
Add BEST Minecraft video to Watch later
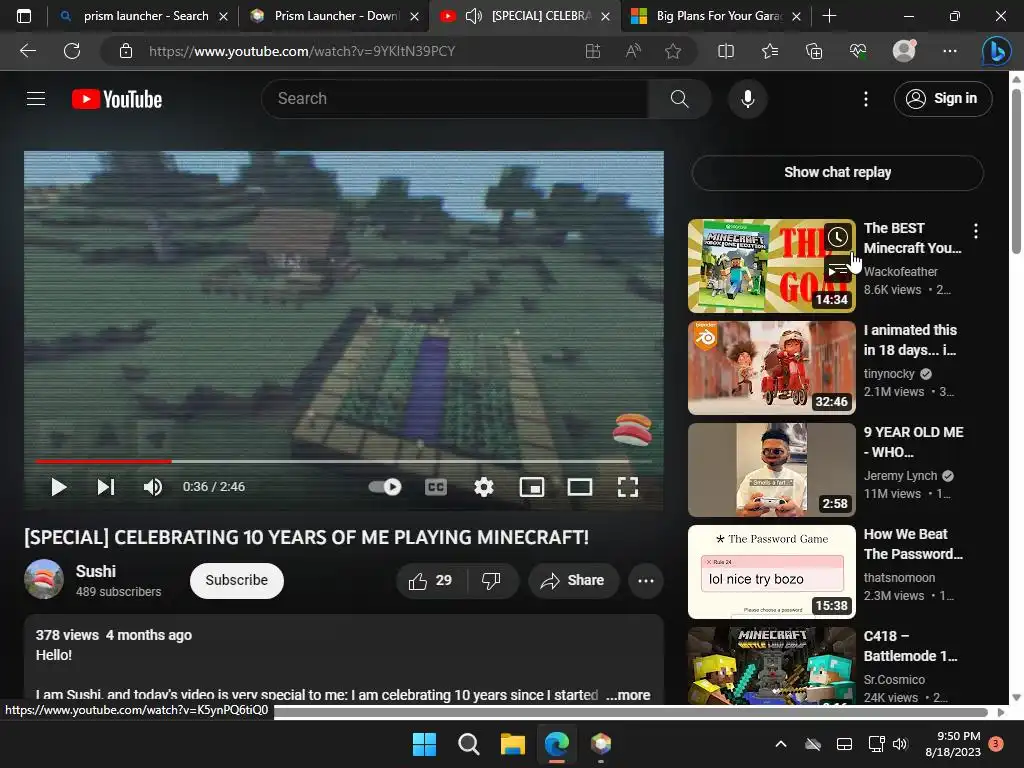pyautogui.click(x=838, y=238)
